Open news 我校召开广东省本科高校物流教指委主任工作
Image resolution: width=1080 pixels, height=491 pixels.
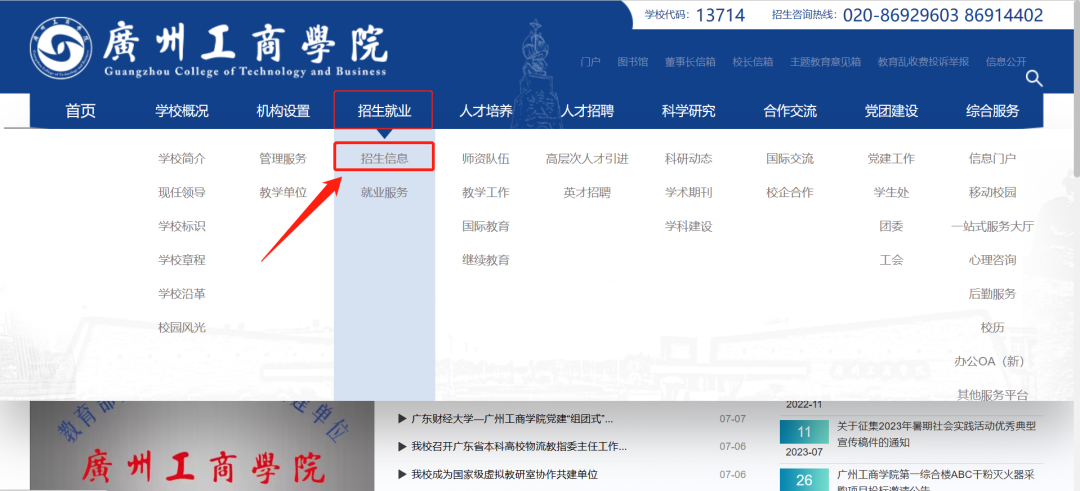(x=519, y=446)
